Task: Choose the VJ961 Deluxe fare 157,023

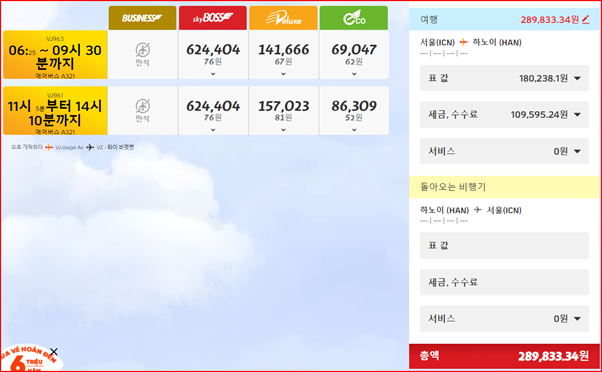Action: coord(283,111)
